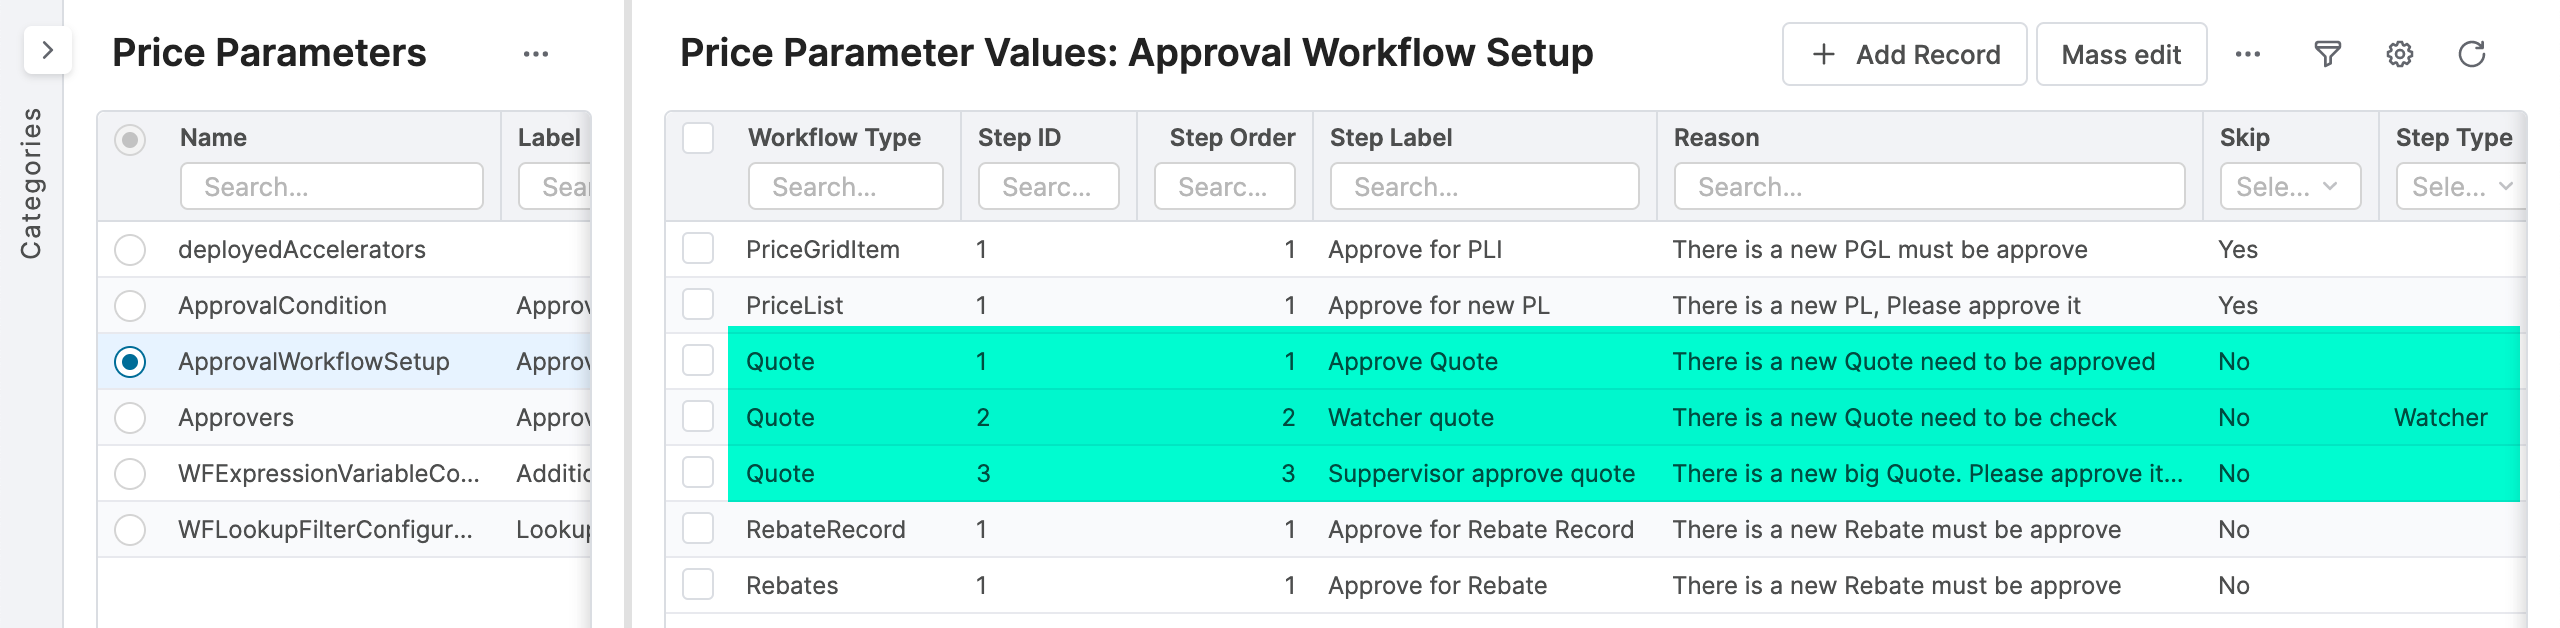Screen dimensions: 2560x628
Task: Click the Reason search field
Action: coord(1928,186)
